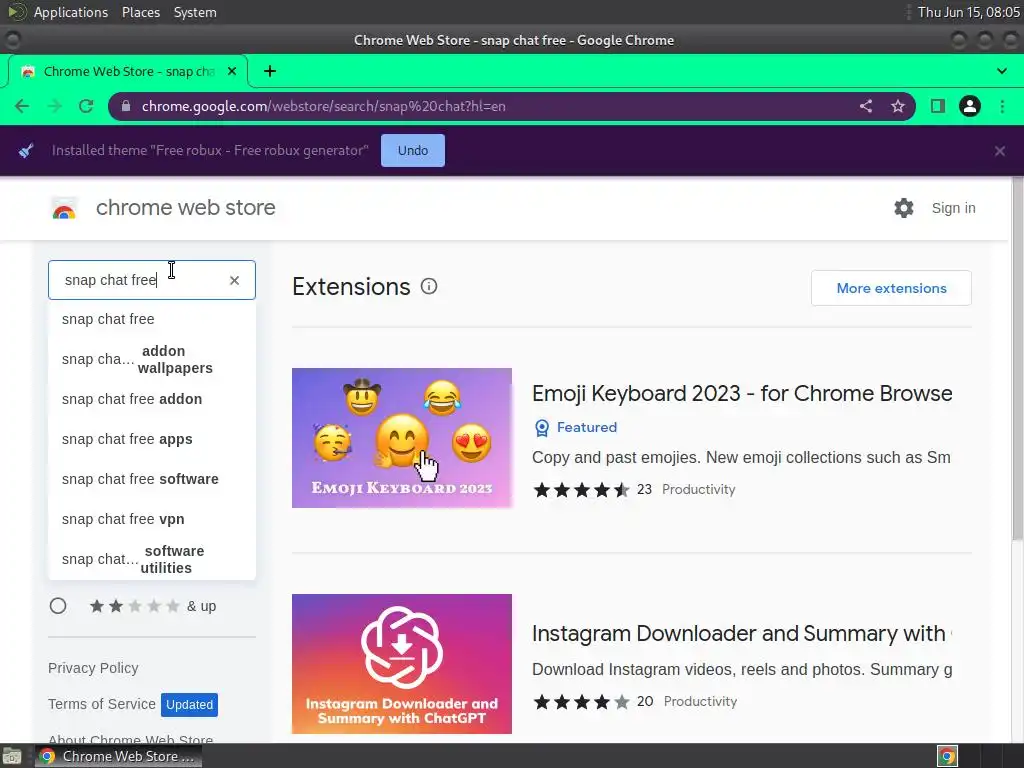
Task: Click the Chrome Web Store rainbow logo
Action: pos(64,208)
